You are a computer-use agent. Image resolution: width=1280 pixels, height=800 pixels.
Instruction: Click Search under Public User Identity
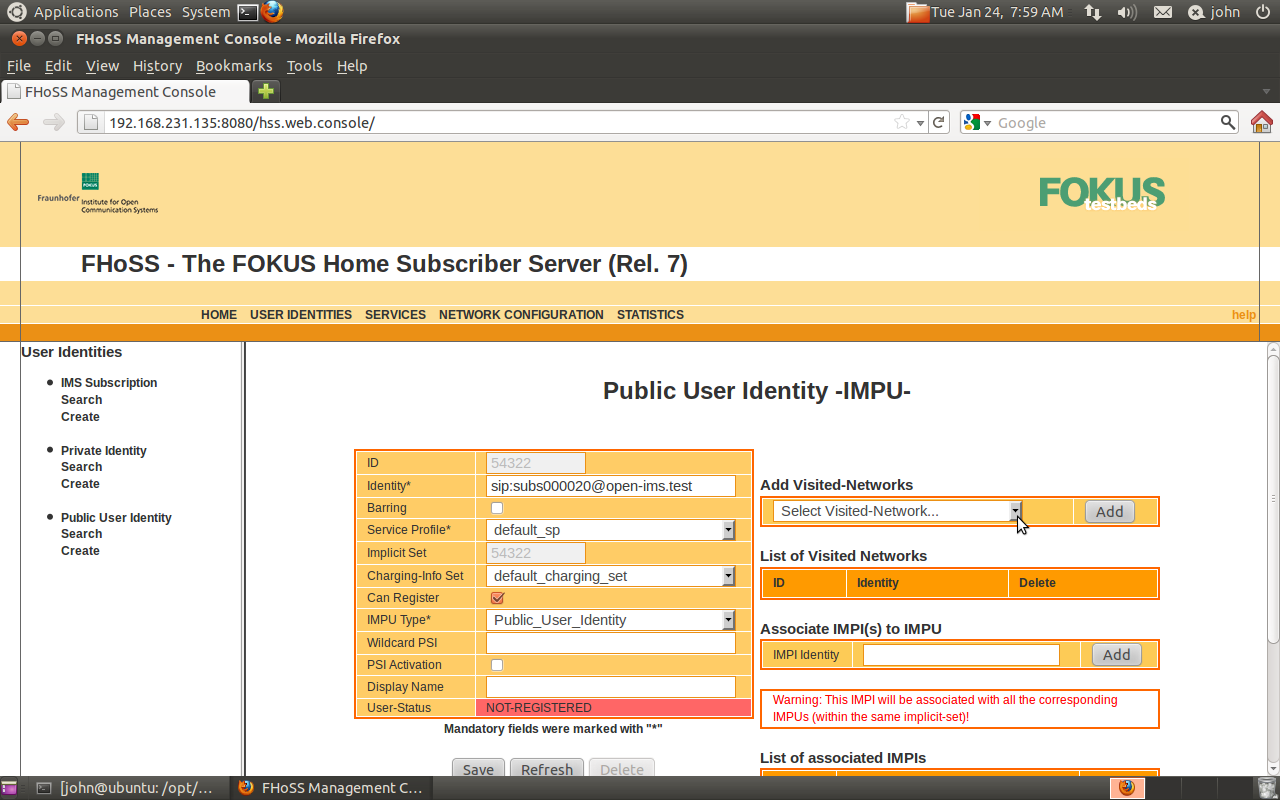click(x=81, y=533)
